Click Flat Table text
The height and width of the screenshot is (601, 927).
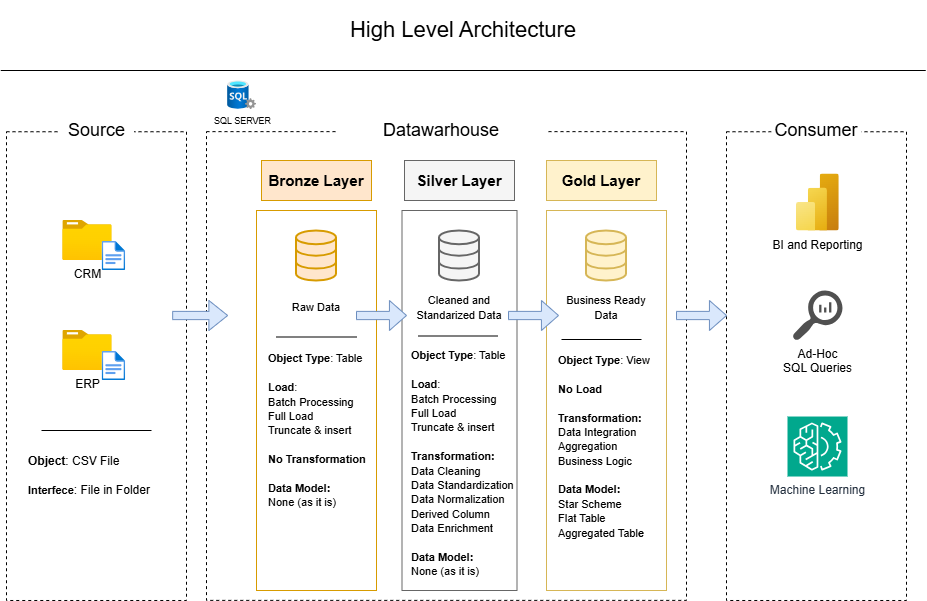582,518
